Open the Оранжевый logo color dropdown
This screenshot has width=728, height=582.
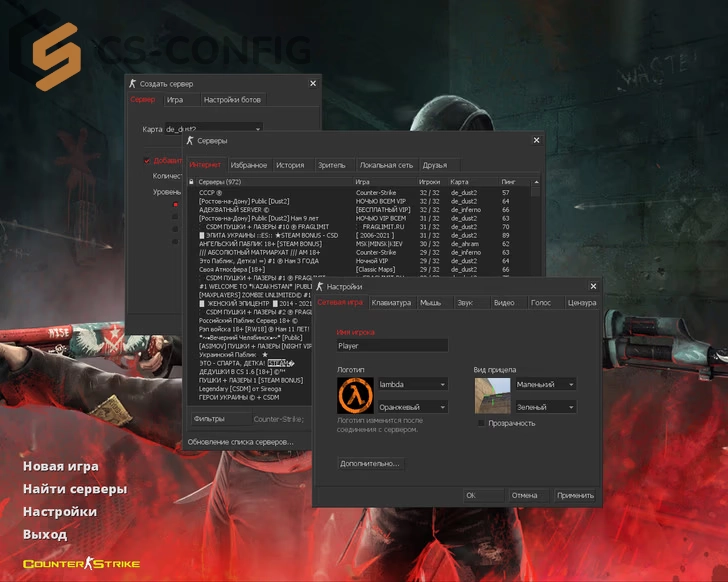pos(413,407)
